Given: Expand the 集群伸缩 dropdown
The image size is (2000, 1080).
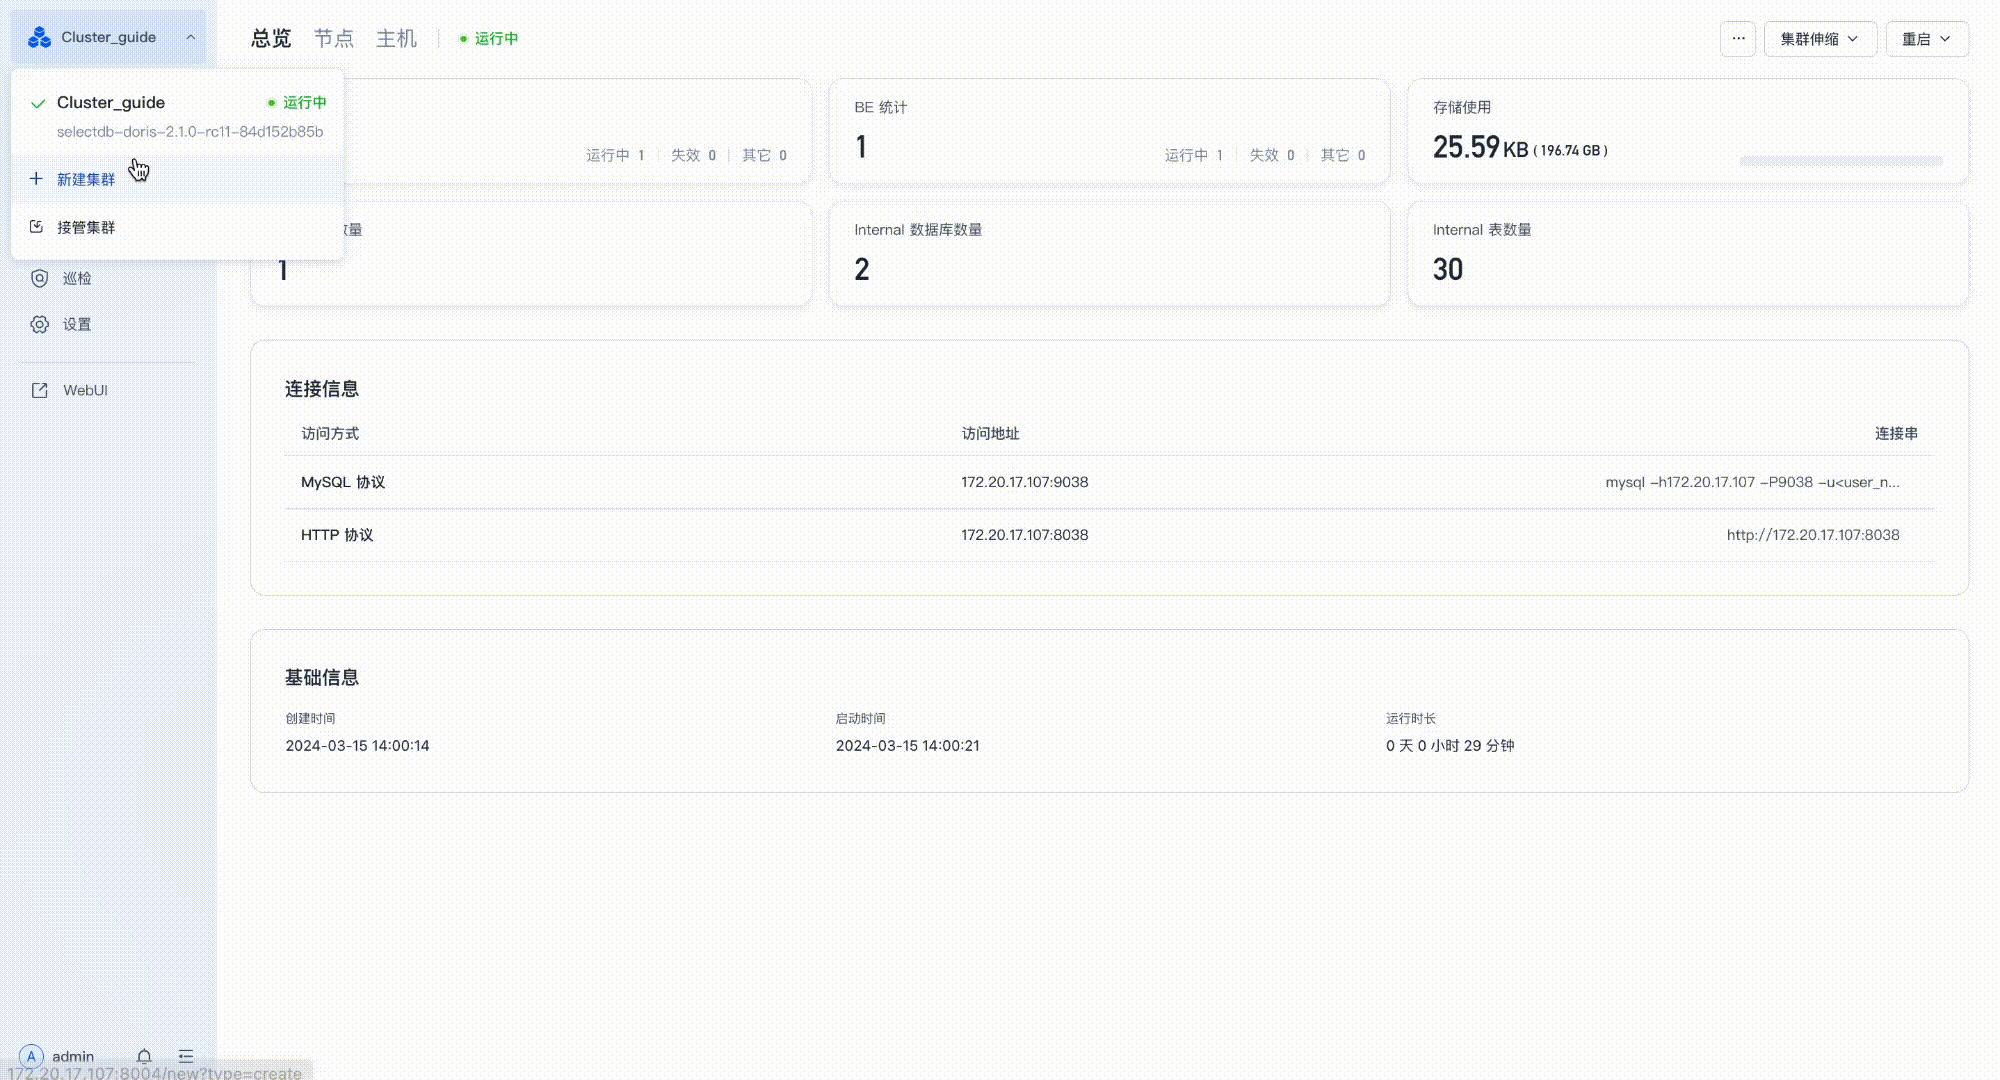Looking at the screenshot, I should click(x=1820, y=39).
